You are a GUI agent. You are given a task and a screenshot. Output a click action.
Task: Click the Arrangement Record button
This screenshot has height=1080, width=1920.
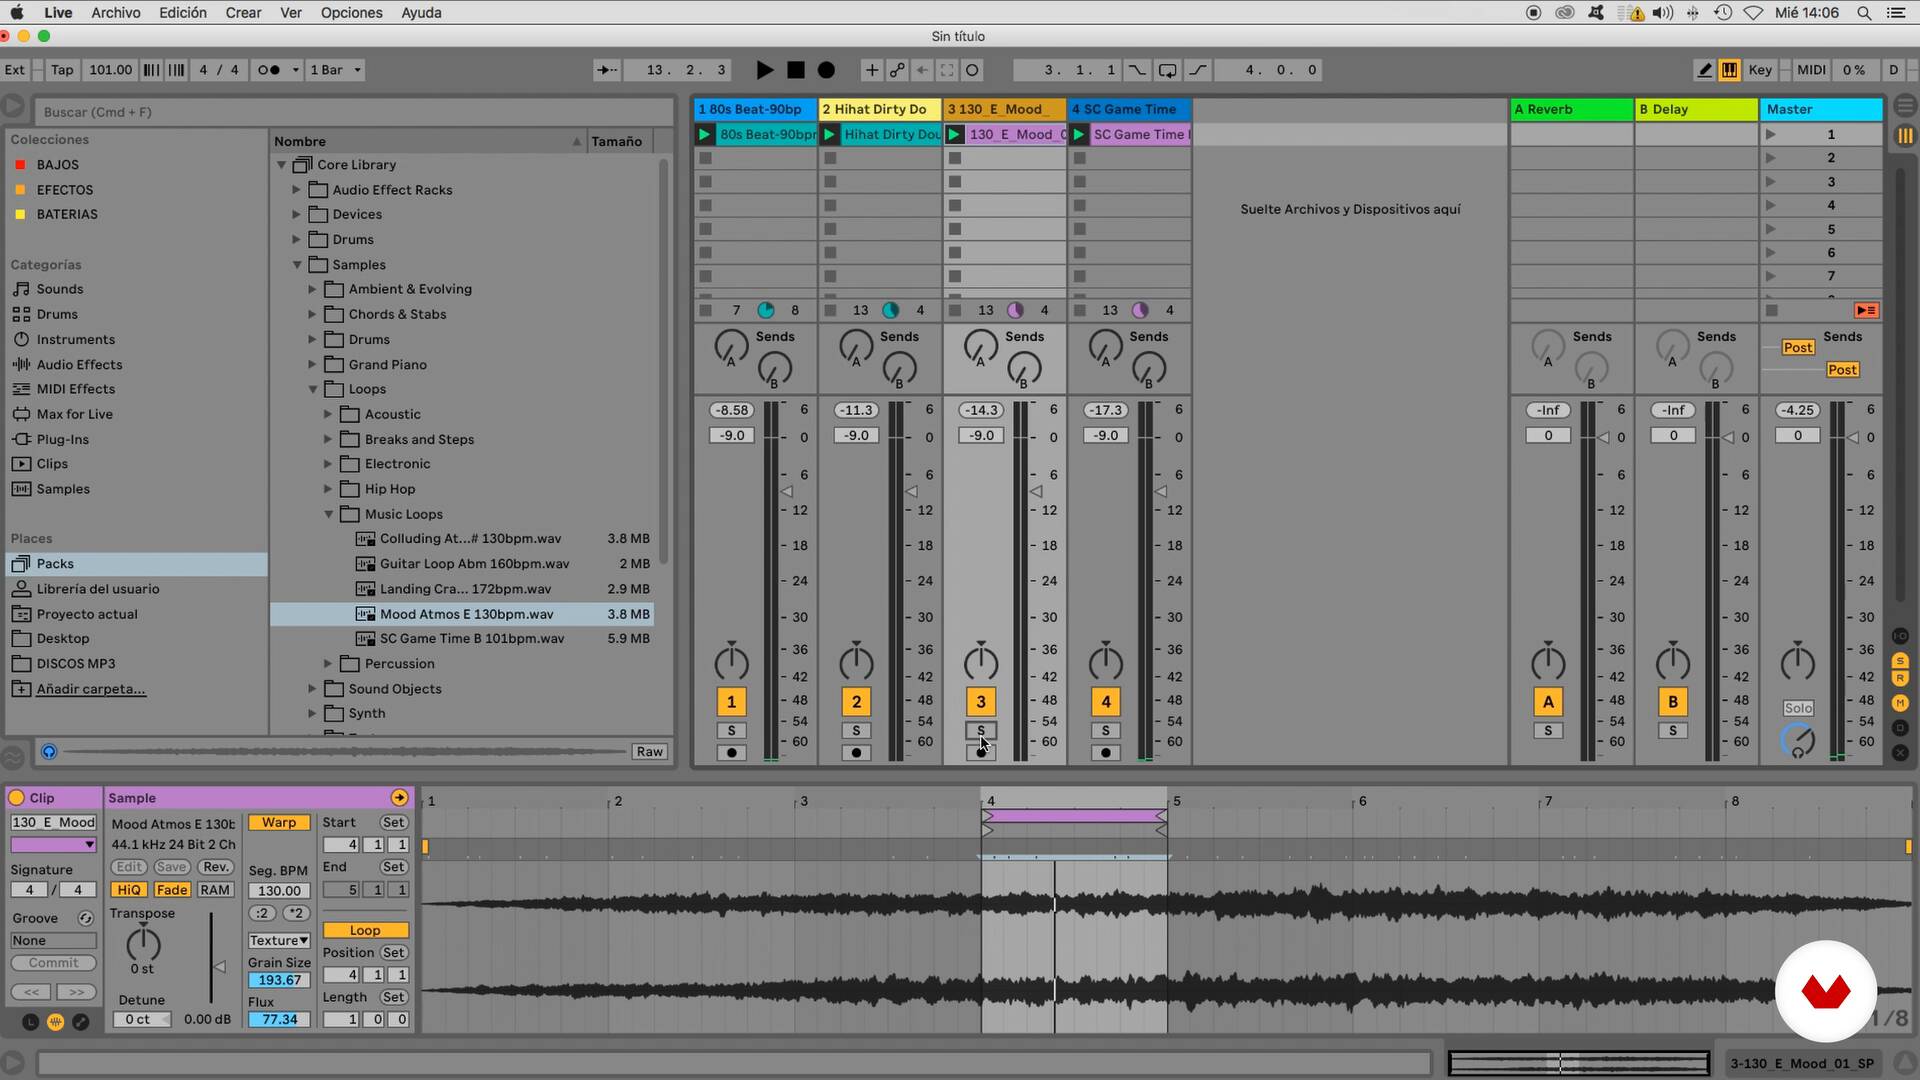[x=826, y=70]
